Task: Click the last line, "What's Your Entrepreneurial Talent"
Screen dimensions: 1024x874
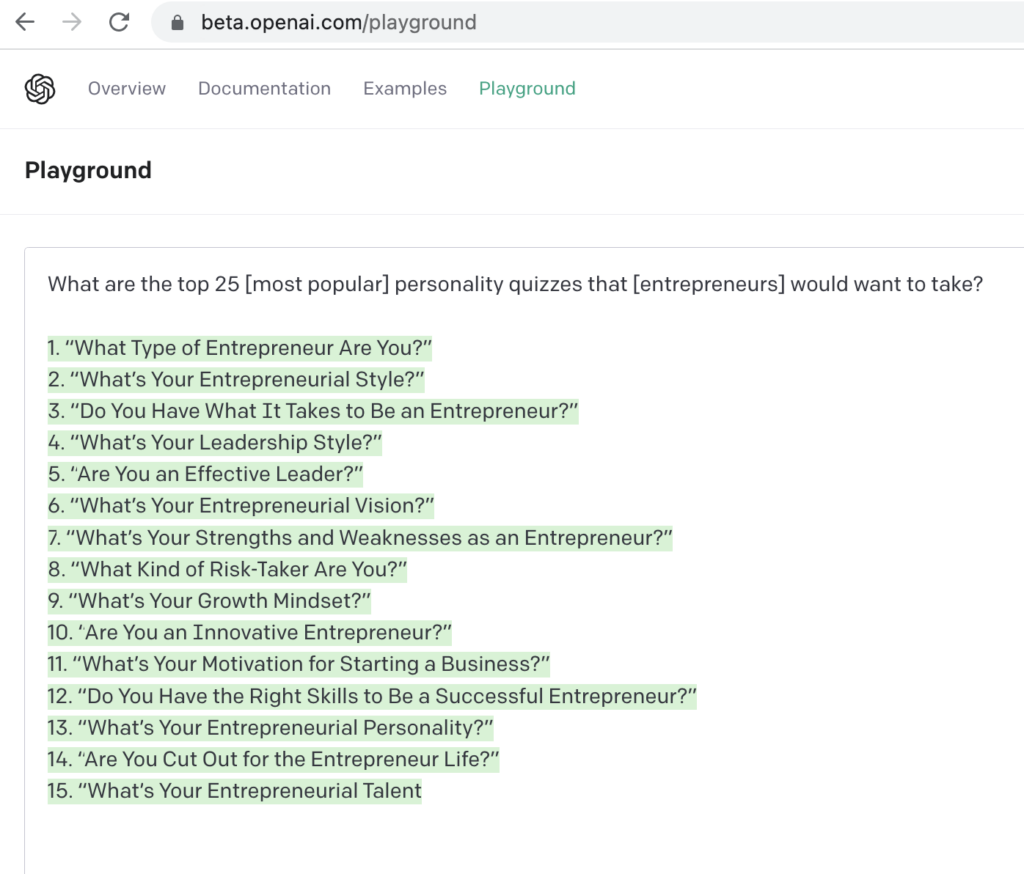Action: (234, 791)
